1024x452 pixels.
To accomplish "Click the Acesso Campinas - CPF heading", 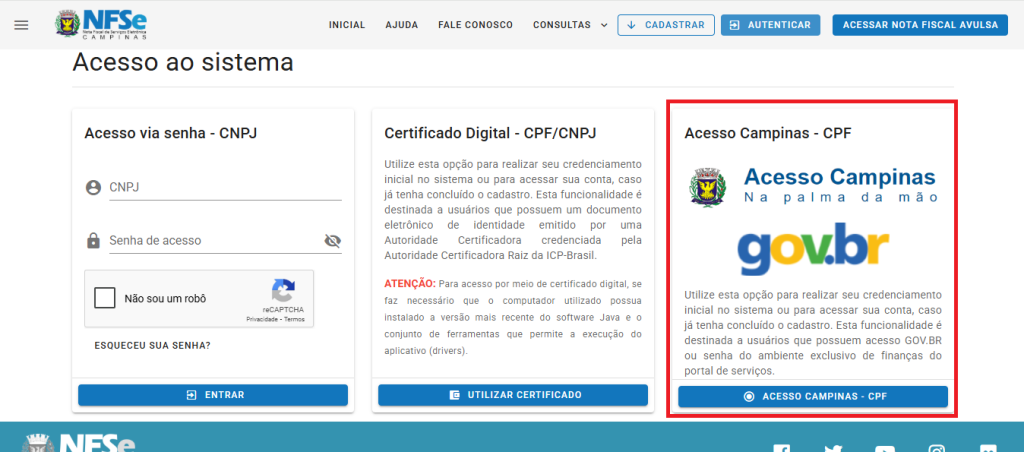I will tap(768, 133).
